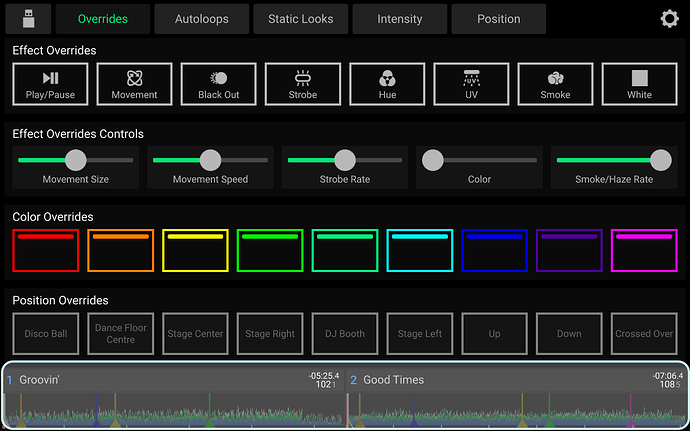Open the Position tab
Screen dimensions: 690x431
(499, 19)
